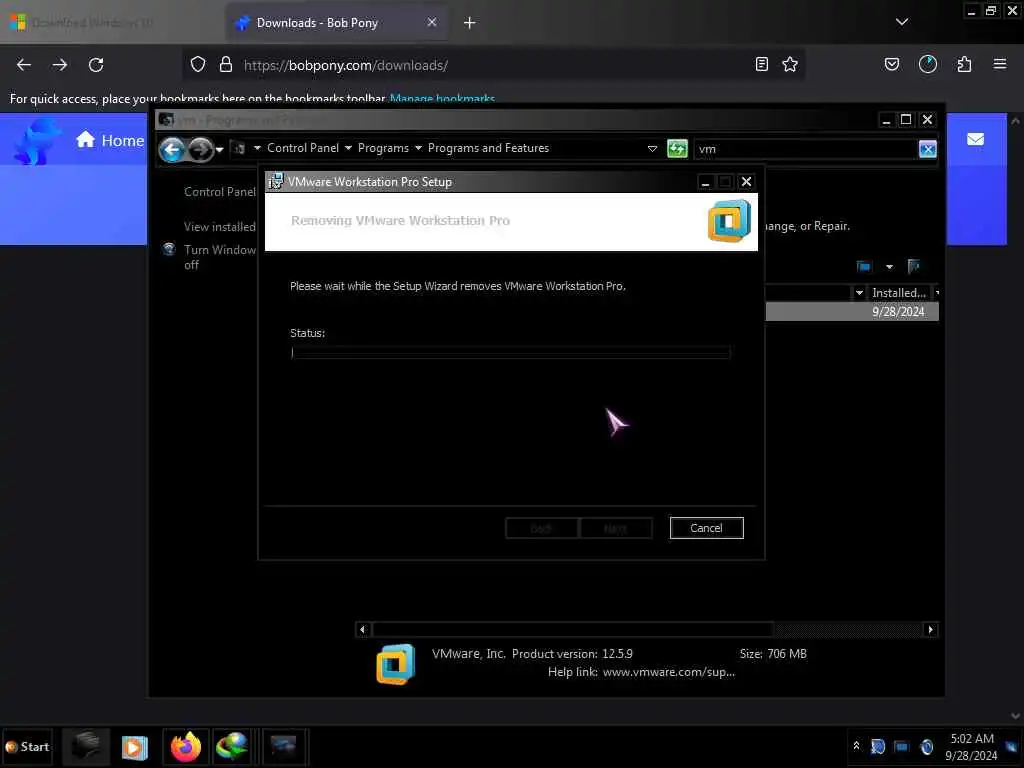Cancel the VMware Workstation Pro removal
1024x768 pixels.
(x=706, y=528)
